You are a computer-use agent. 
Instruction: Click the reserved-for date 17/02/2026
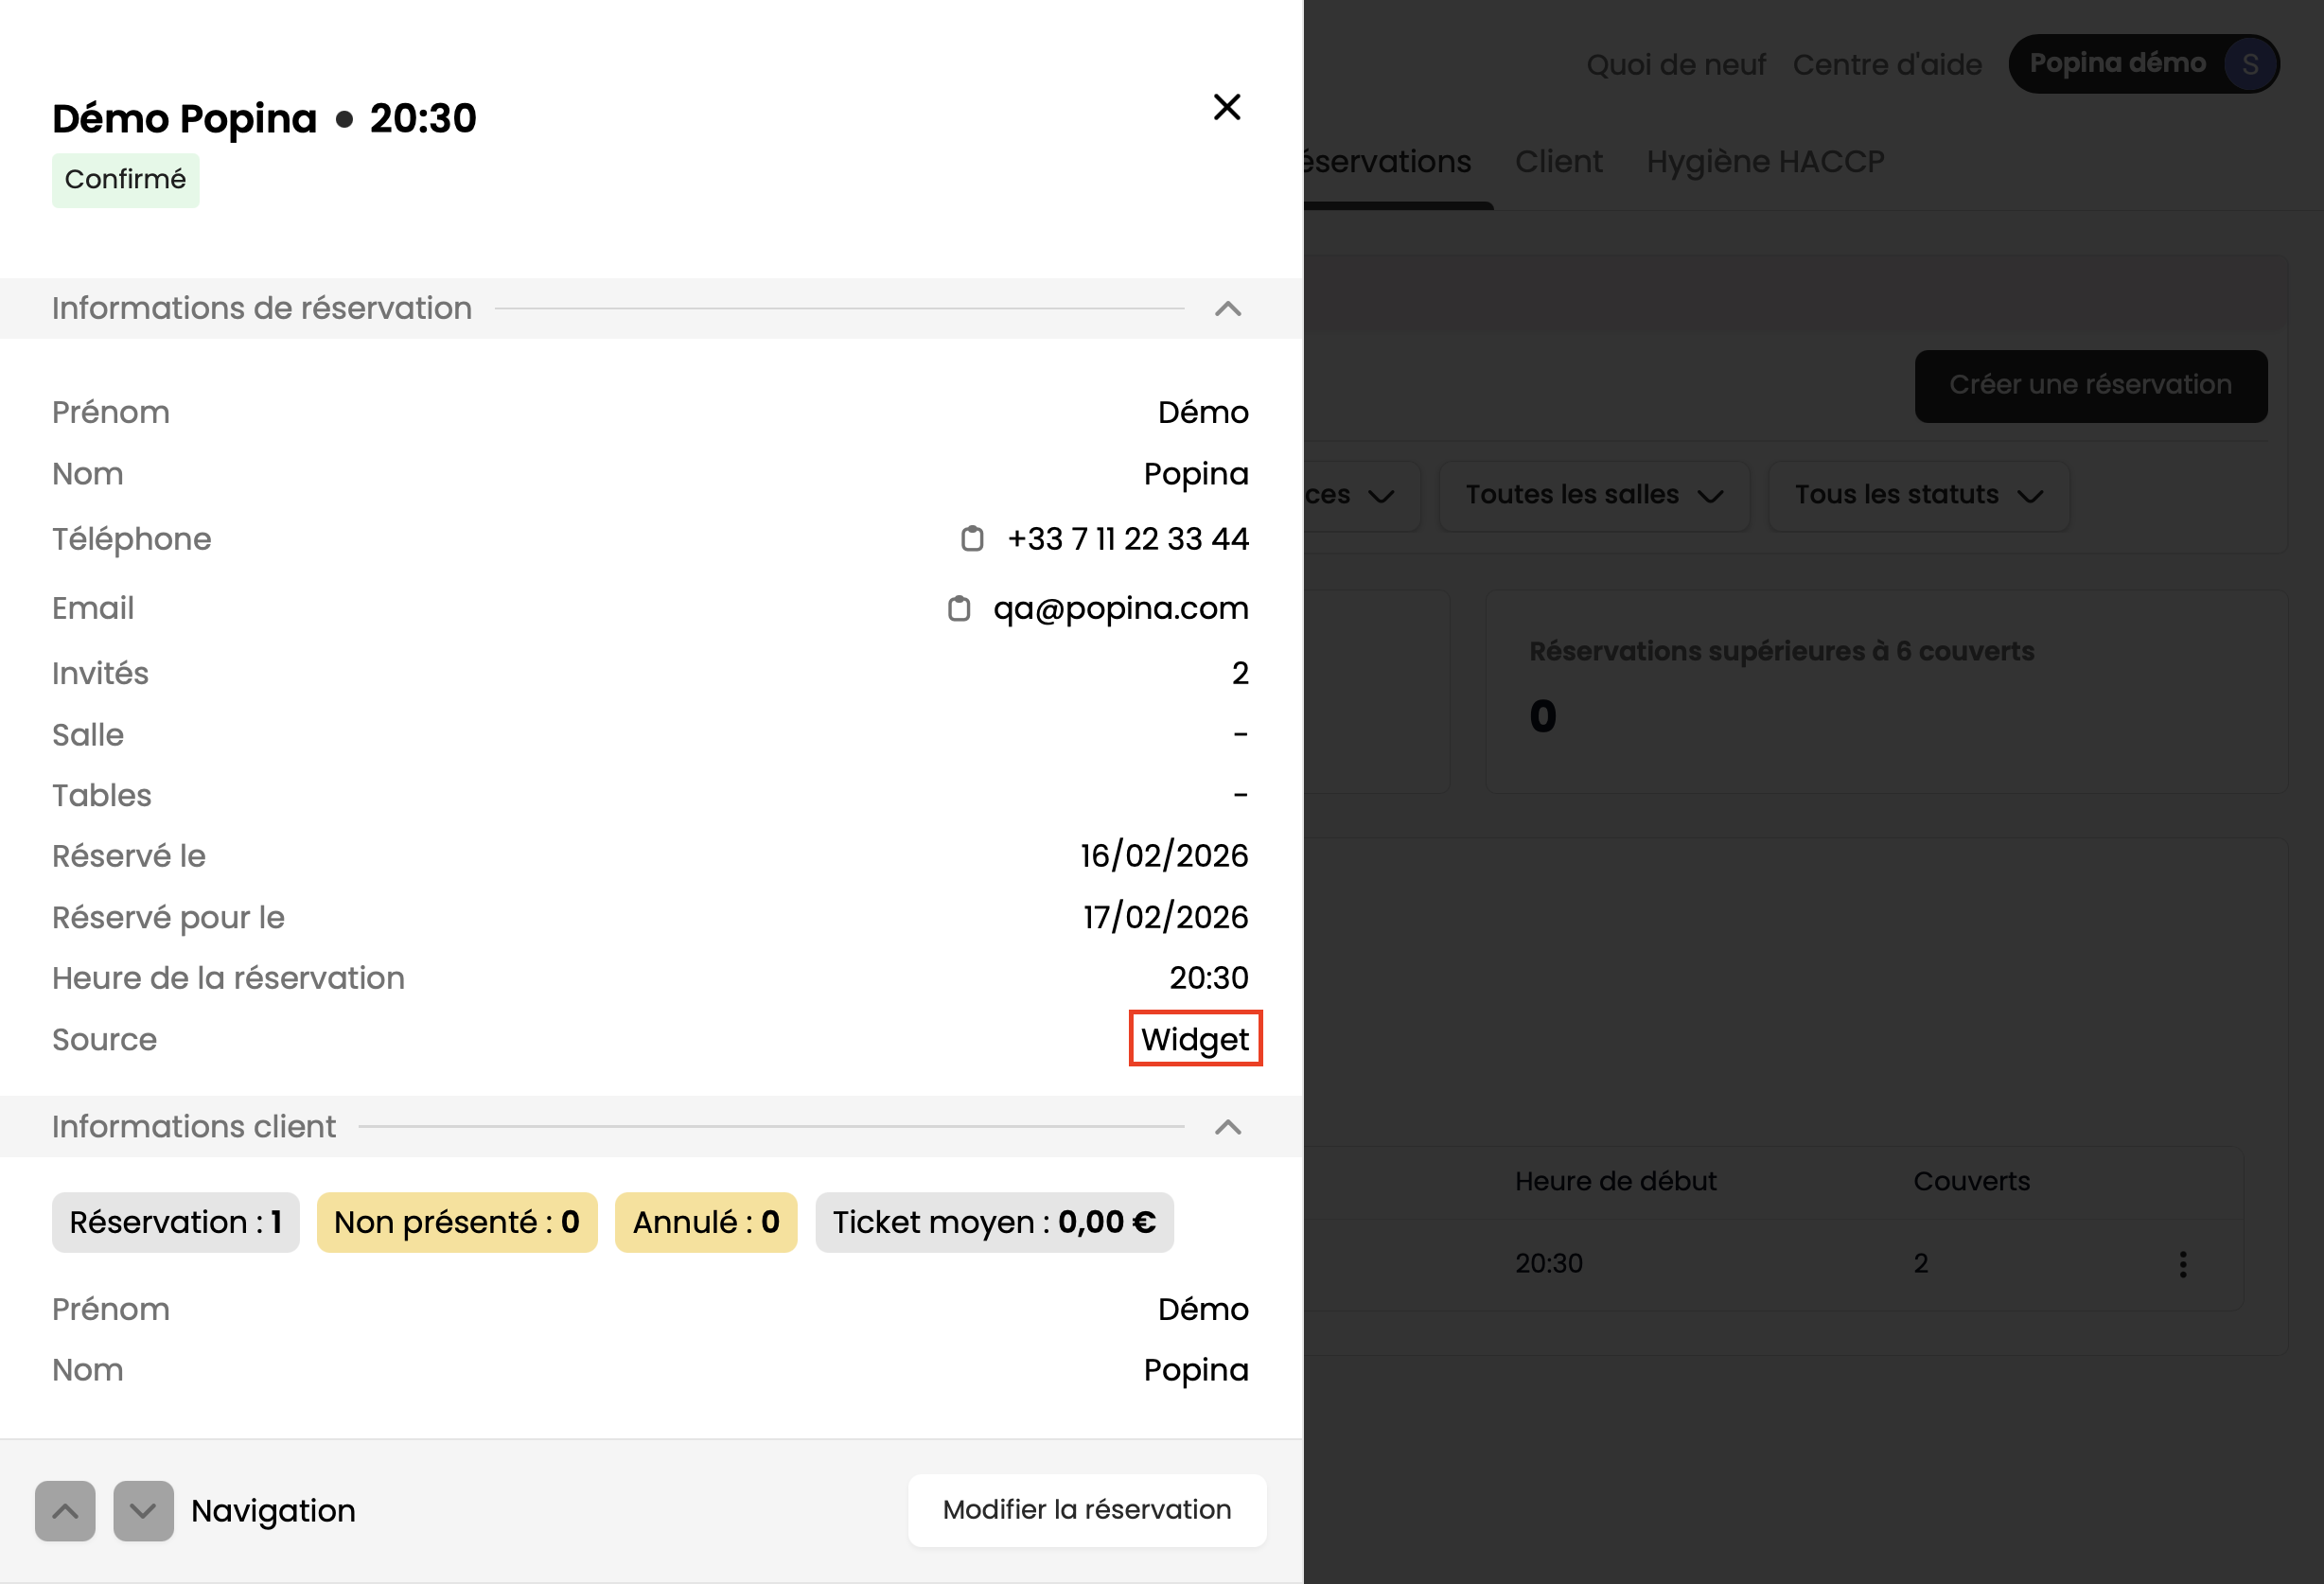[1166, 917]
